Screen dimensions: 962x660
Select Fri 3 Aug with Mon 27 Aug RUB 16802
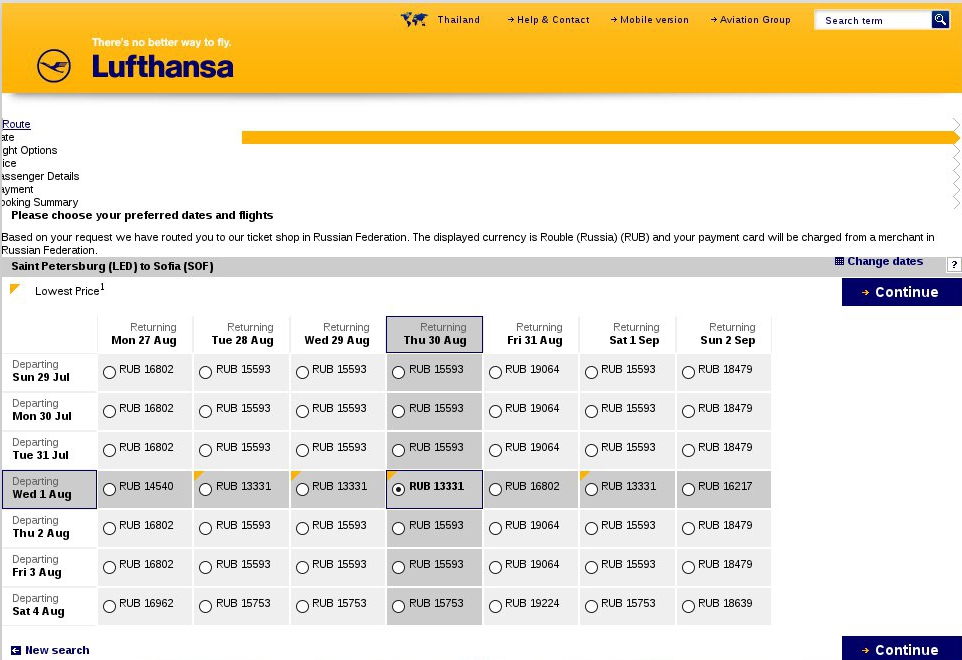(x=109, y=568)
